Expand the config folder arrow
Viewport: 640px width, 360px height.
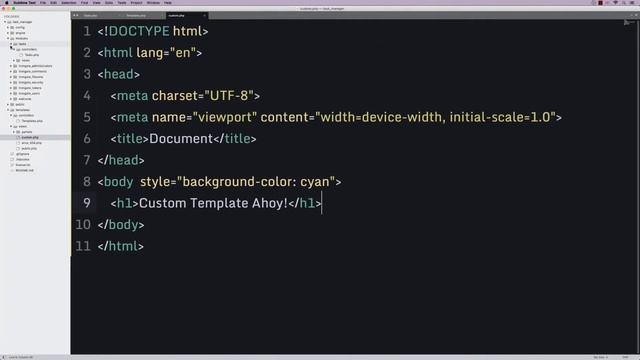8,28
